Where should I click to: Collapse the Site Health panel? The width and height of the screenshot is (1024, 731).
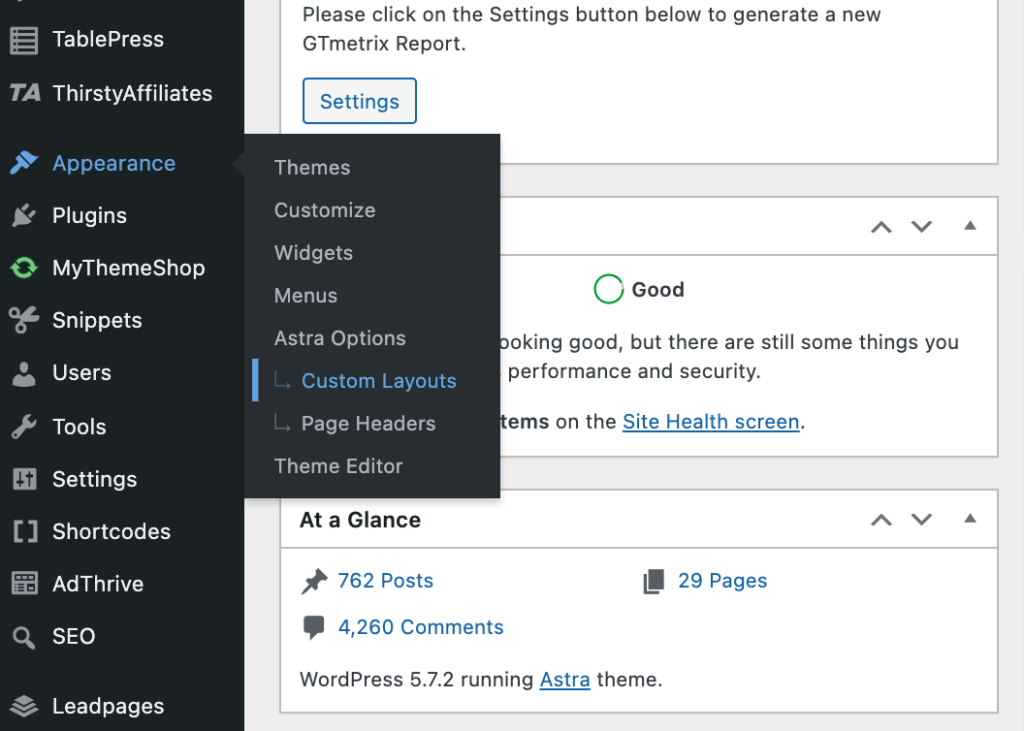[970, 226]
